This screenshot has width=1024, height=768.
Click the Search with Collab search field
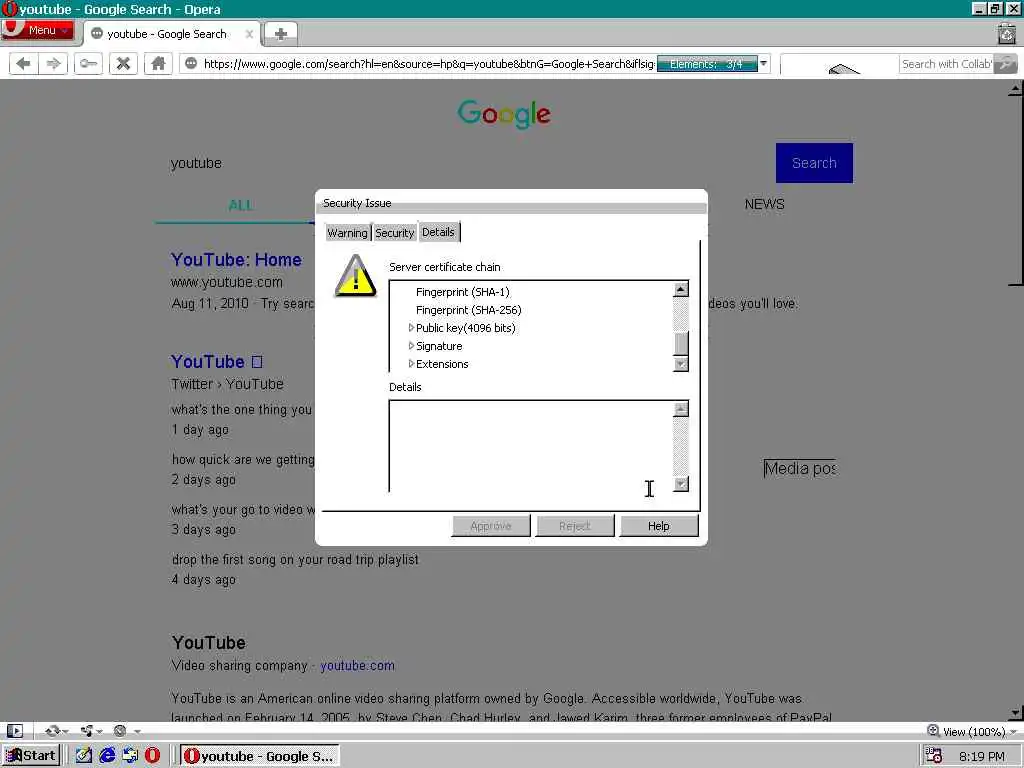click(946, 64)
